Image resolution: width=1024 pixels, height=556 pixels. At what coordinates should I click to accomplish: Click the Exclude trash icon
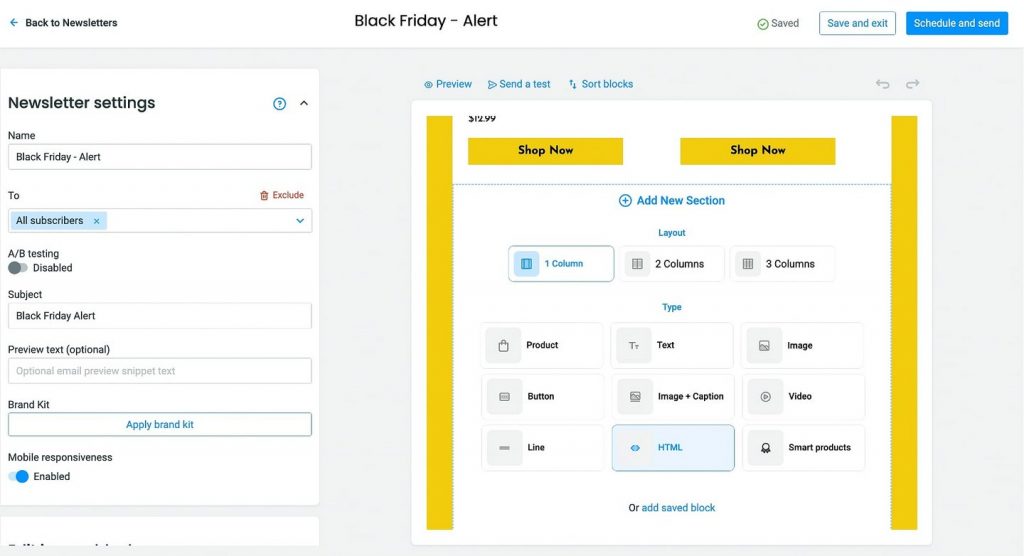pyautogui.click(x=264, y=195)
